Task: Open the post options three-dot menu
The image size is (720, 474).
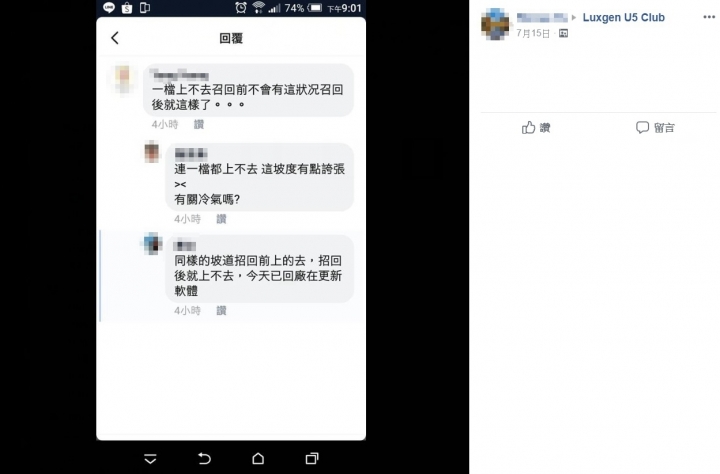Action: pos(709,17)
